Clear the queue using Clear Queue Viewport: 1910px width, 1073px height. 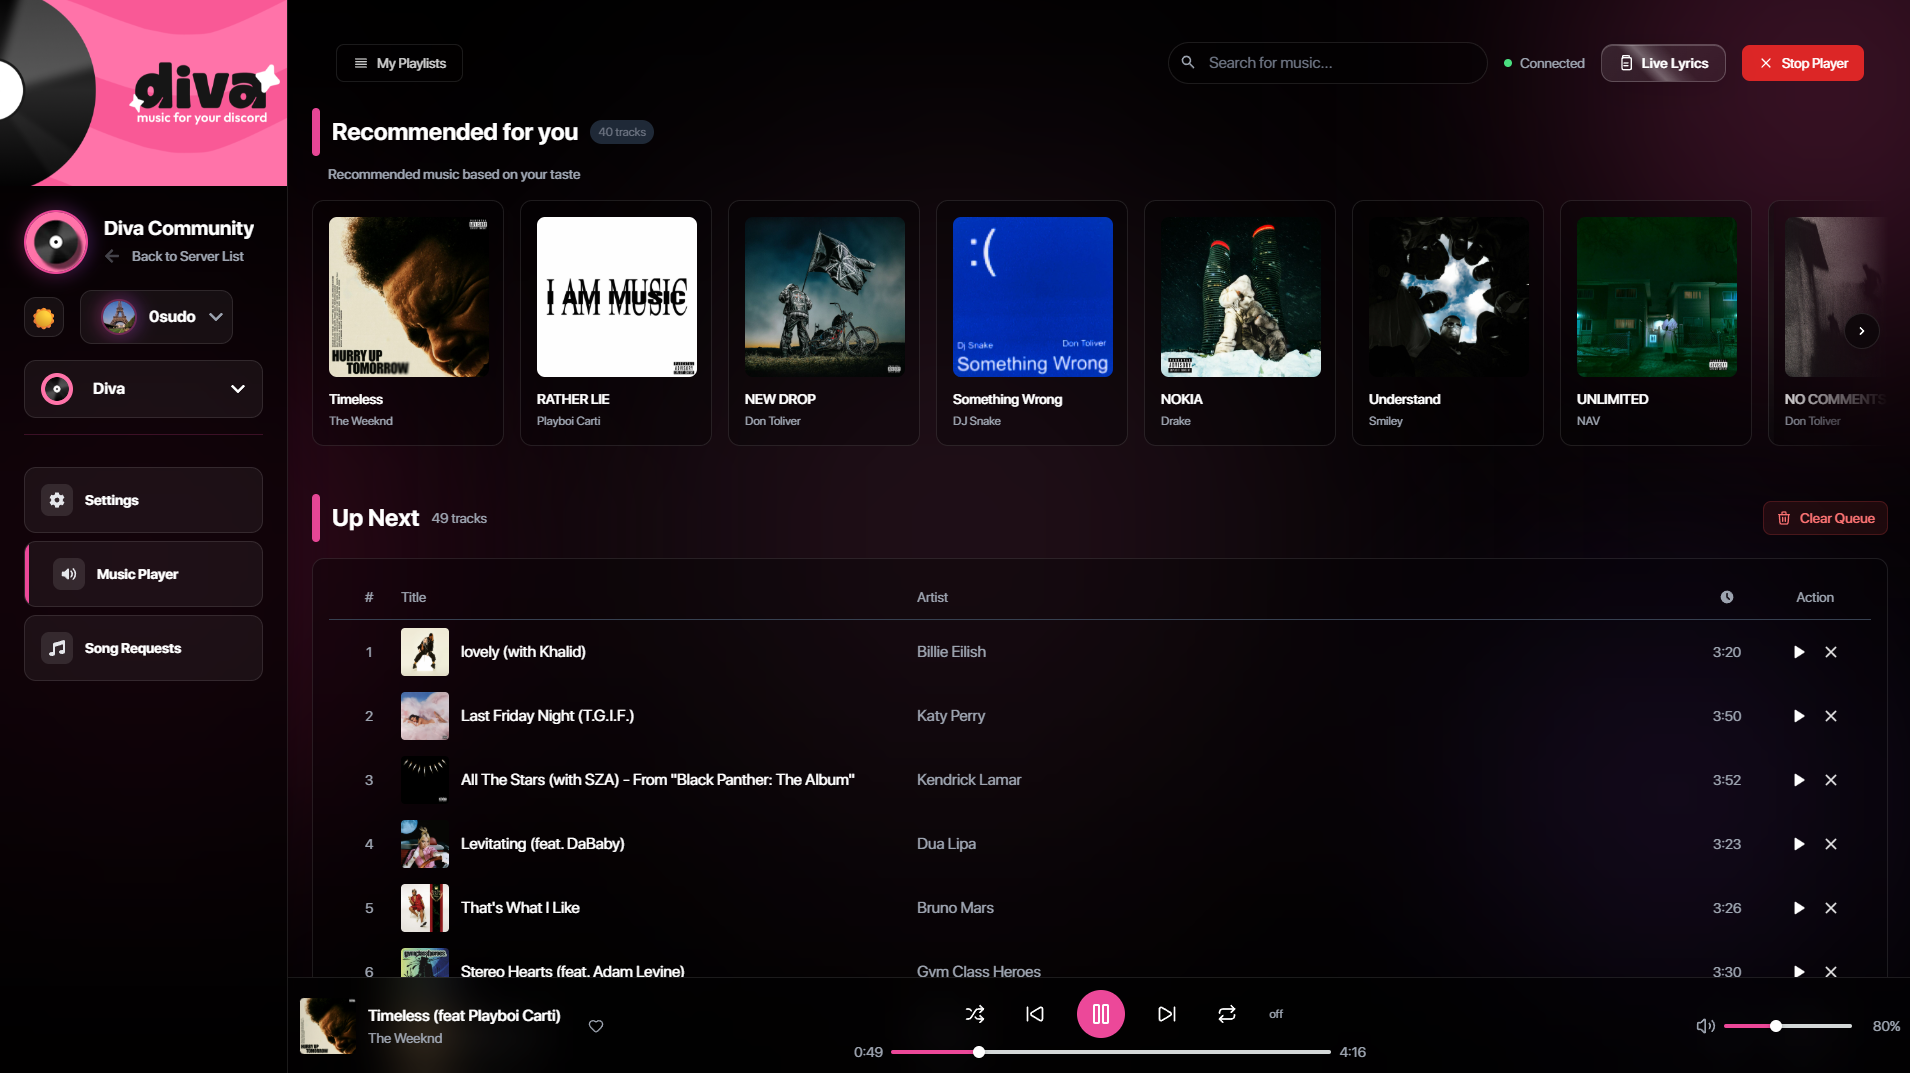[x=1824, y=518]
